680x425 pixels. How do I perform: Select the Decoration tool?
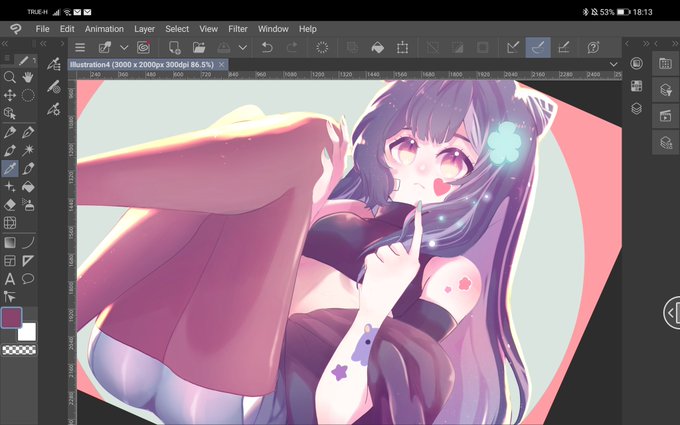pos(28,169)
